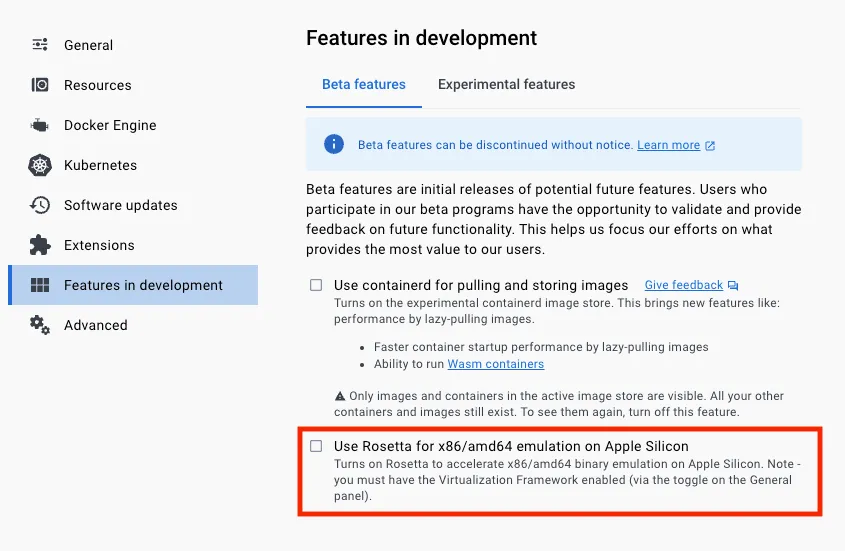The height and width of the screenshot is (551, 845).
Task: Enable containerd for pulling and storing images
Action: (316, 285)
